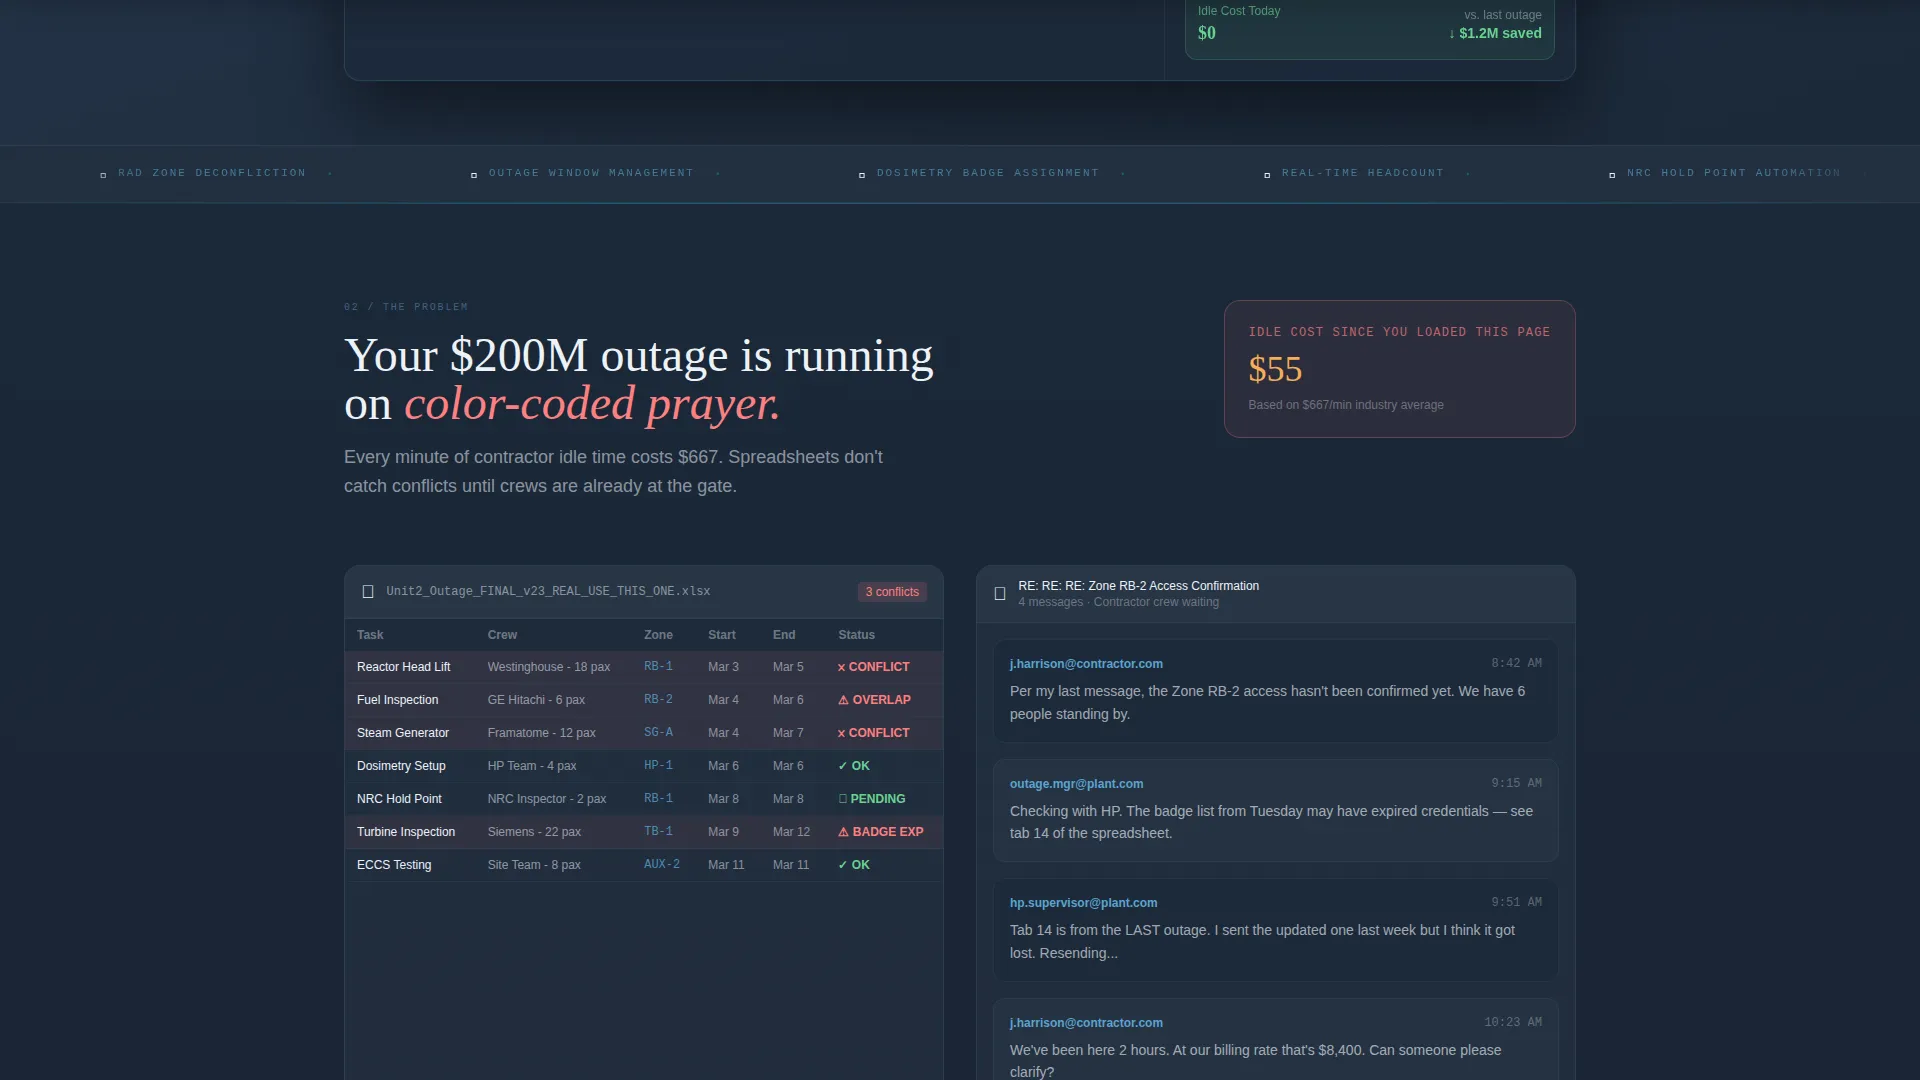Click the square marker before OUTAGE WINDOW MANAGEMENT

coord(474,175)
